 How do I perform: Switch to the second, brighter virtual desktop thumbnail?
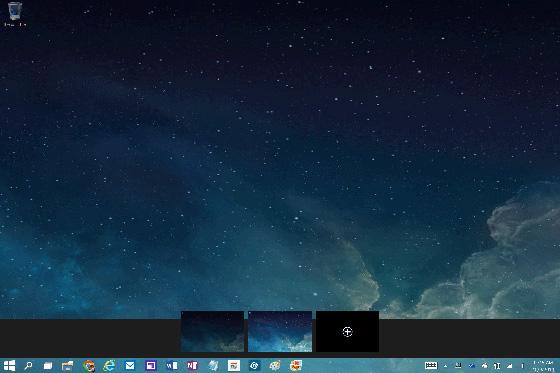coord(280,332)
